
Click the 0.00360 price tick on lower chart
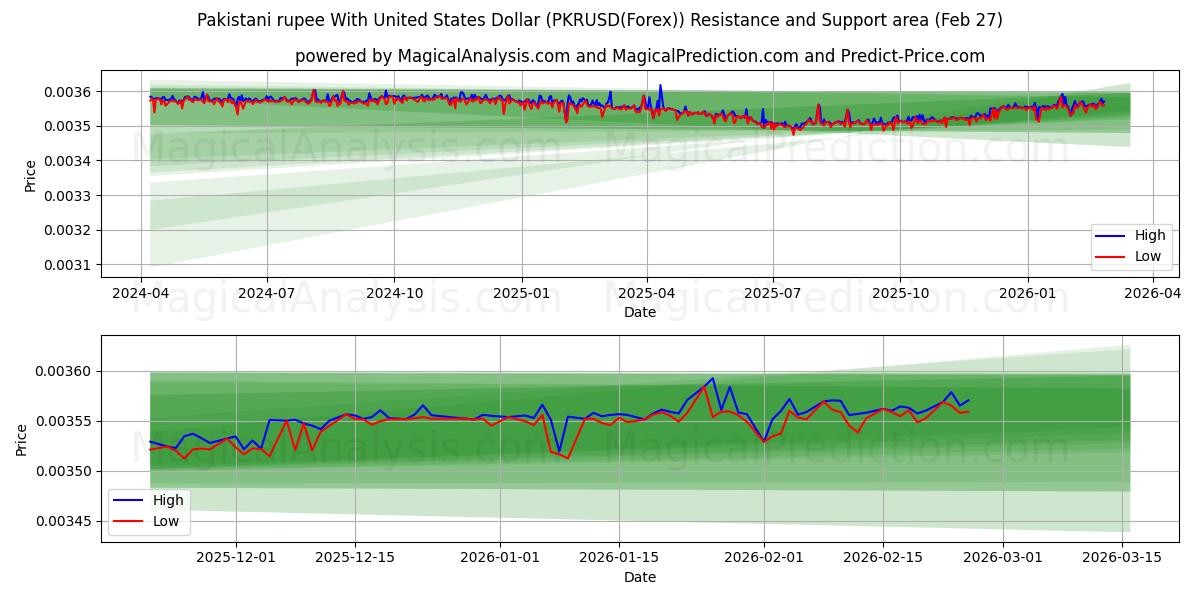click(x=64, y=371)
